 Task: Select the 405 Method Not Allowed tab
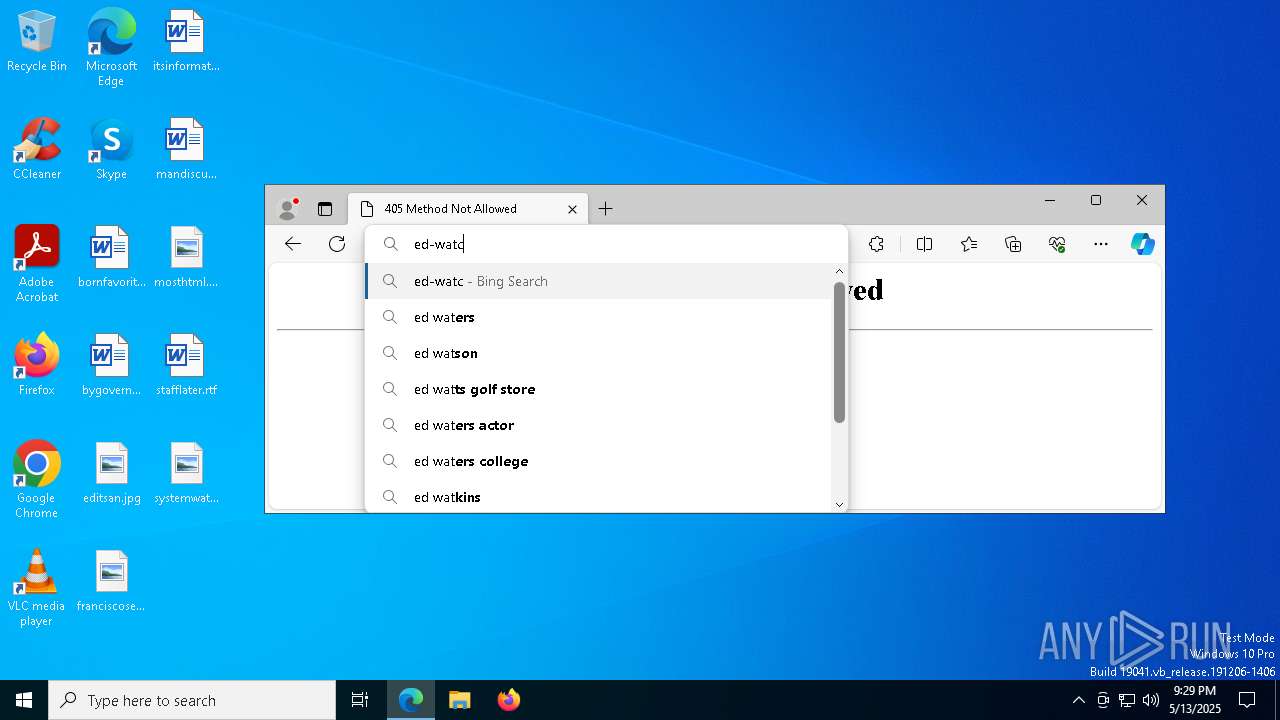click(x=468, y=209)
